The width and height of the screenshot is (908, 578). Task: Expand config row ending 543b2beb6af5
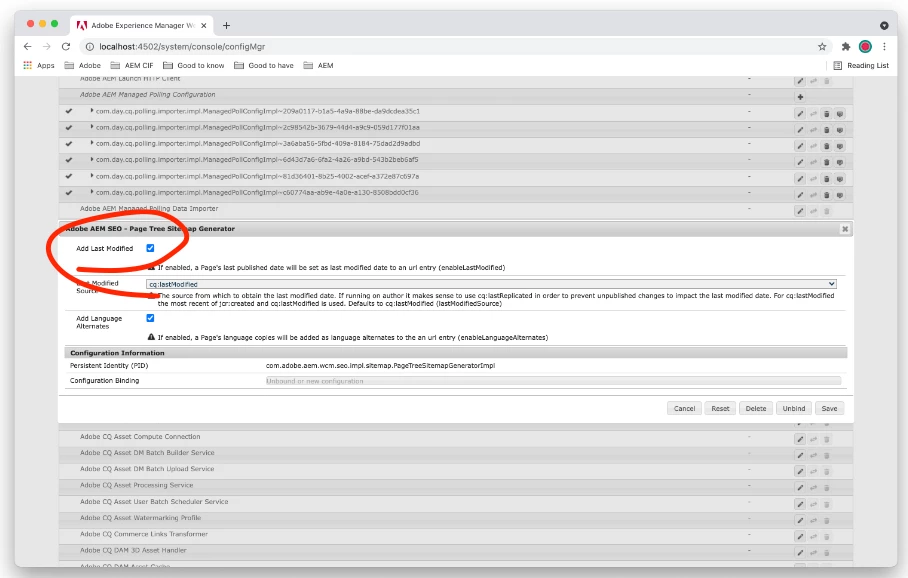91,159
